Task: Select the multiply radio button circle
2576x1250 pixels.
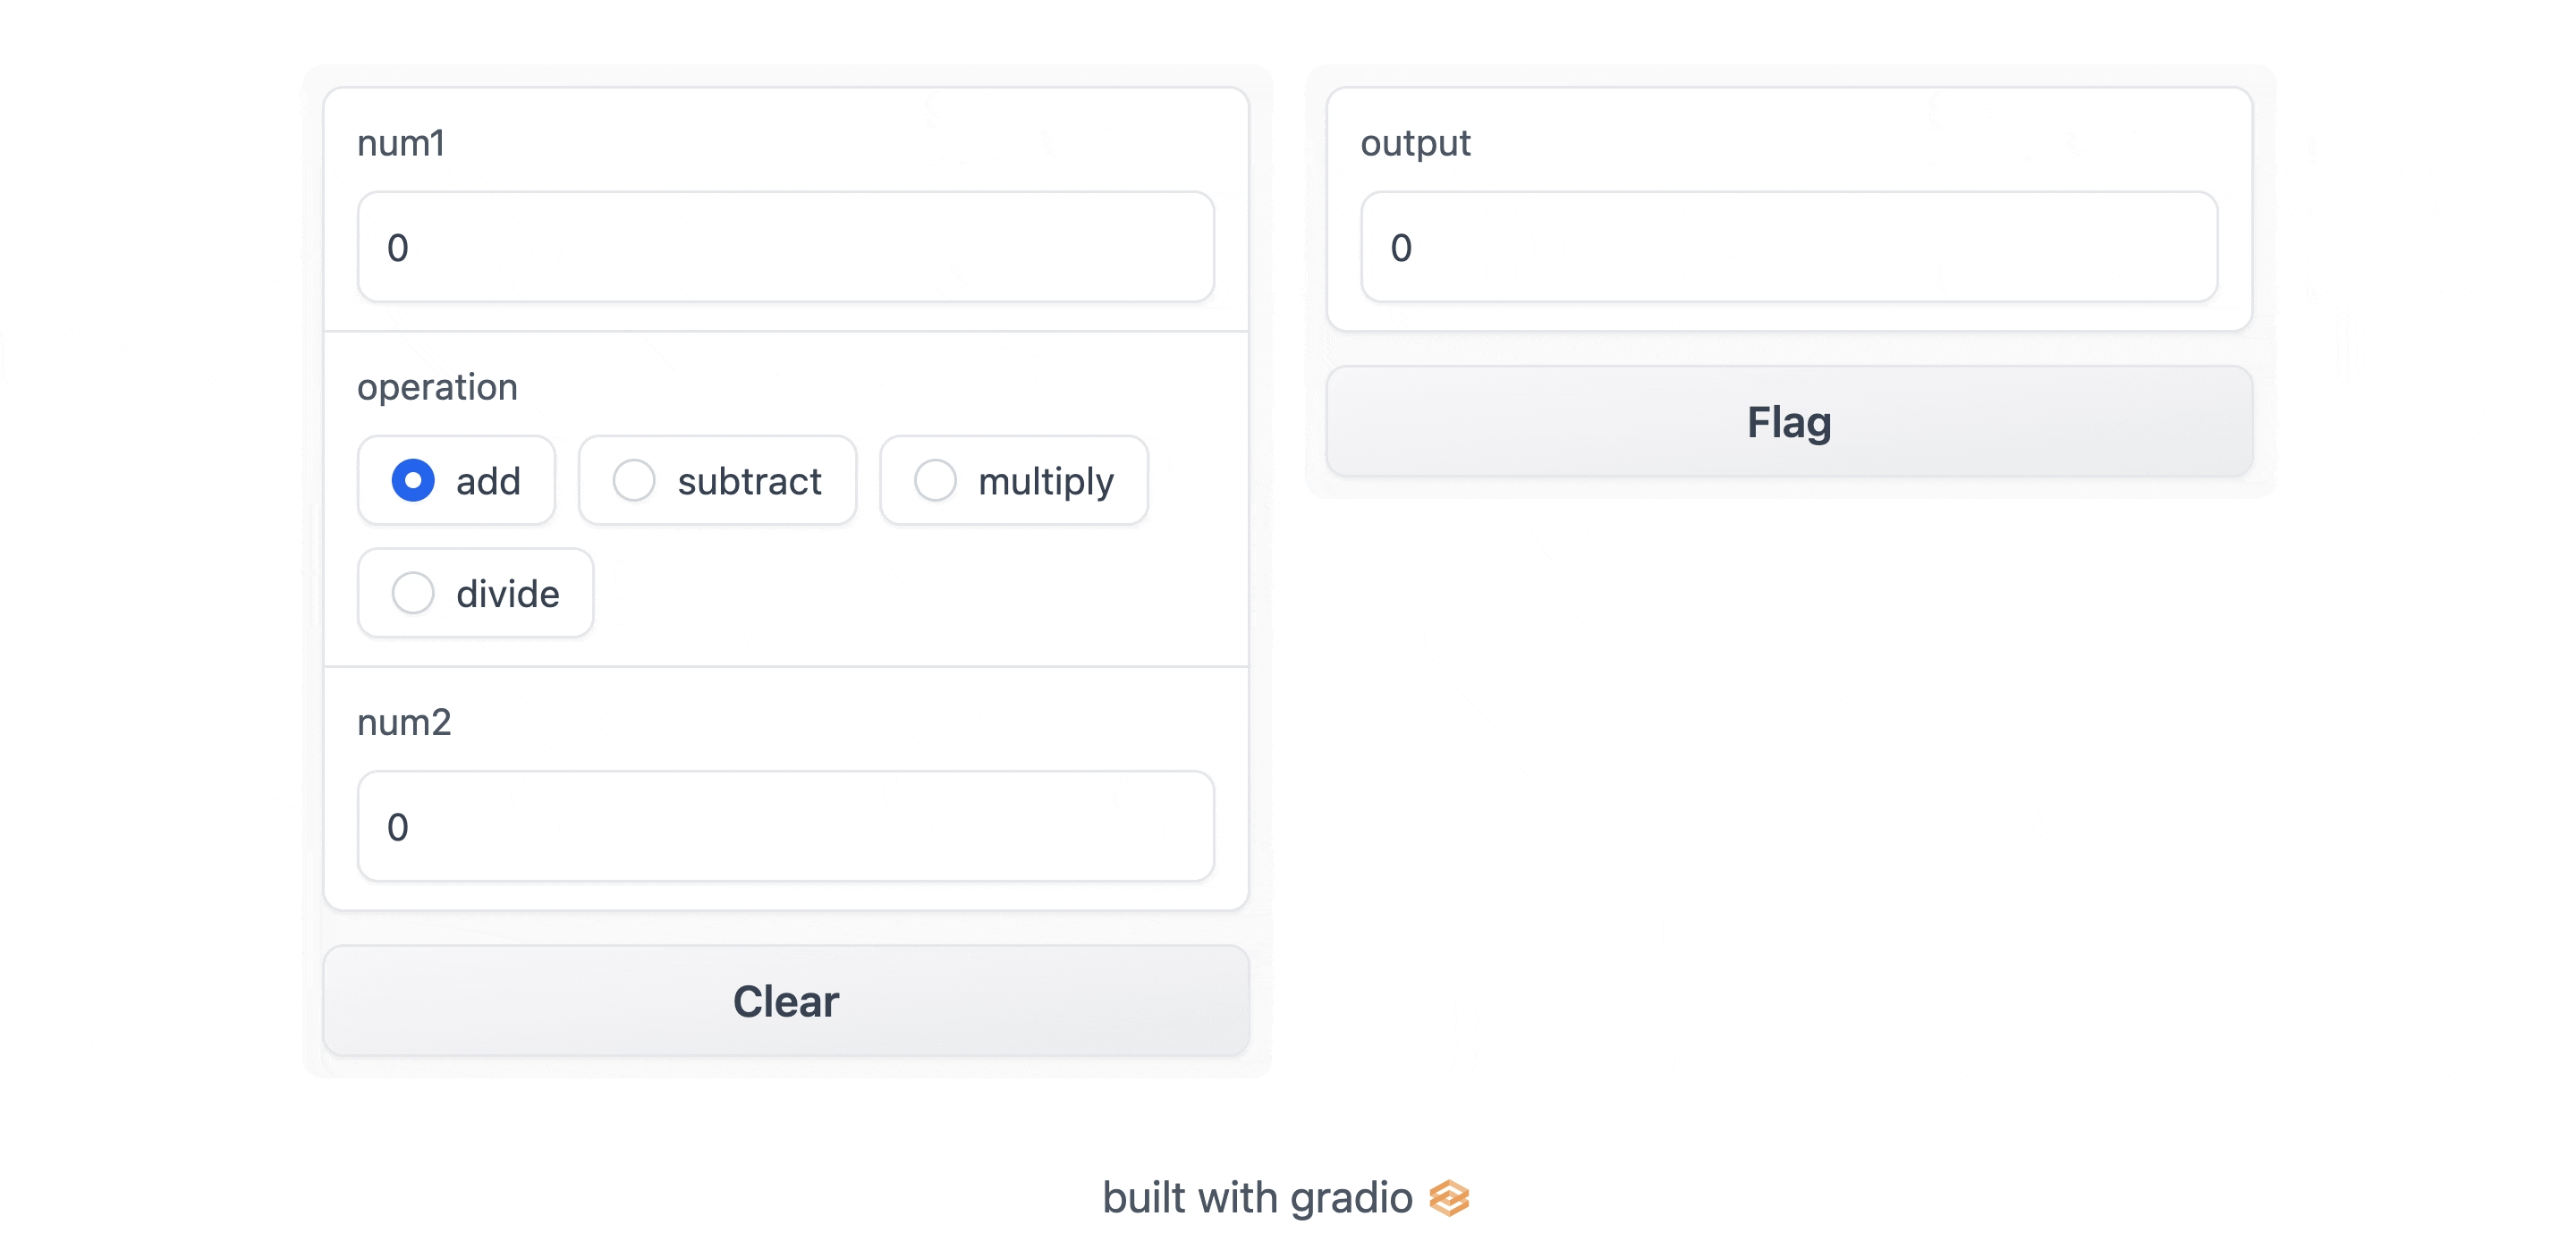Action: point(935,481)
